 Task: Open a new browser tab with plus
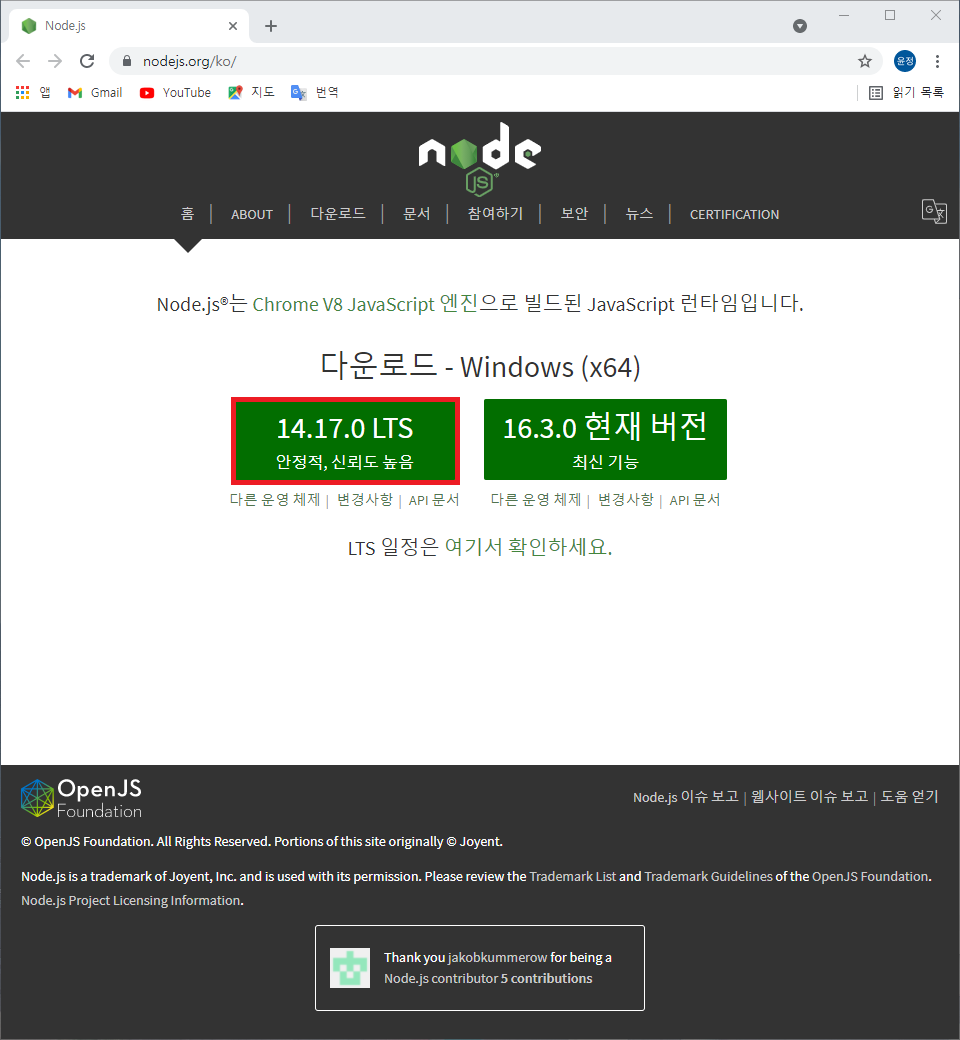271,26
